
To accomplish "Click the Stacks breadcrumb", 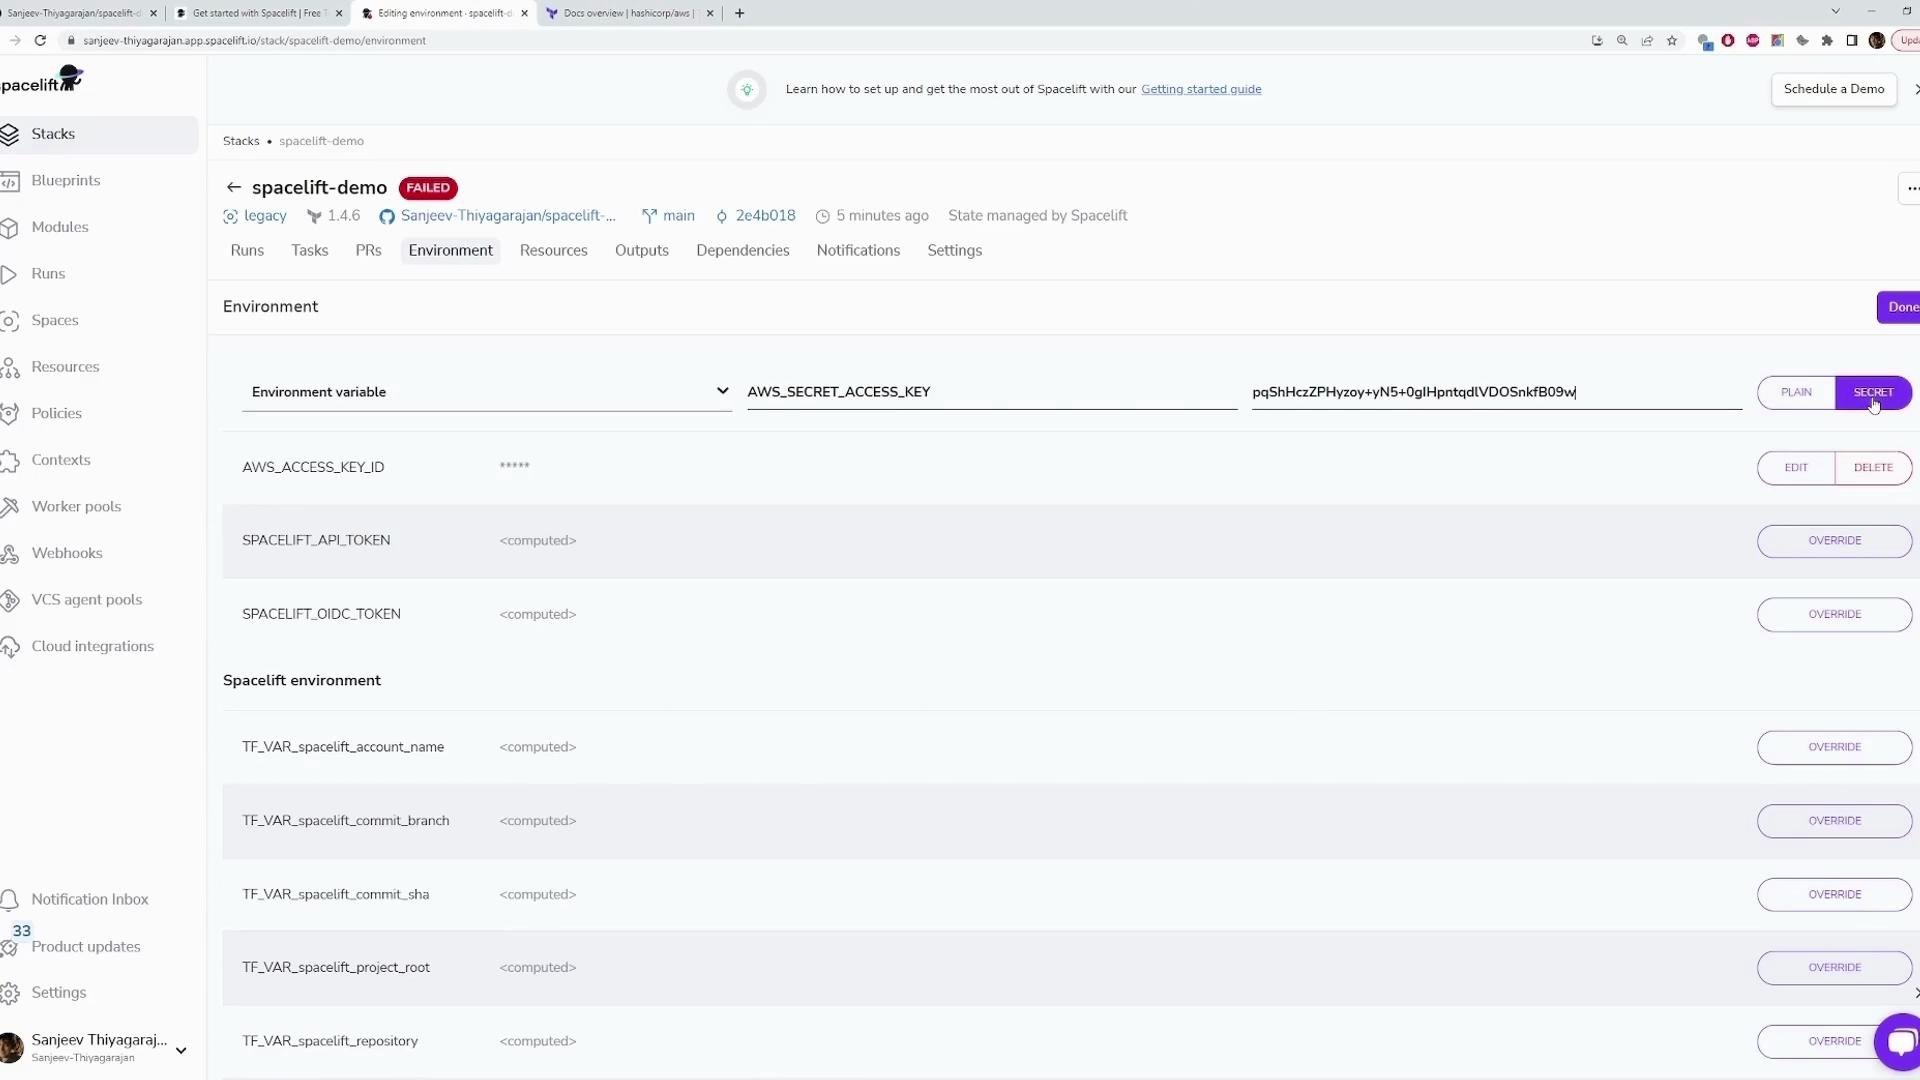I will (241, 141).
